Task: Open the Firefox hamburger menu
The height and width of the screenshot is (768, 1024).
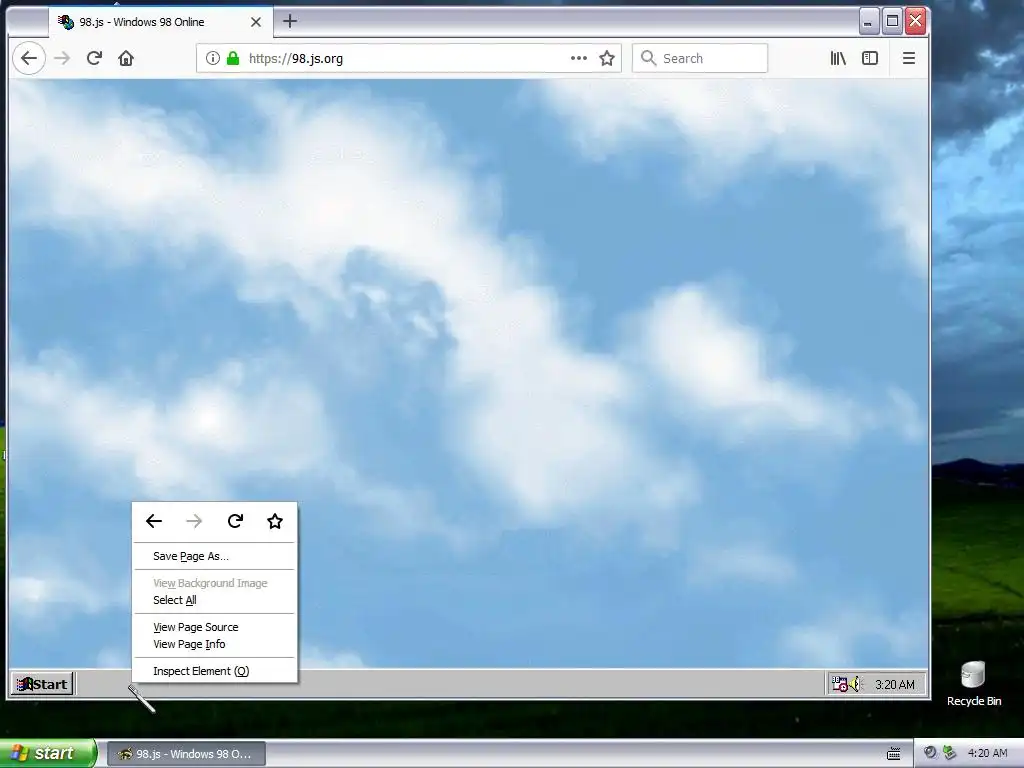Action: tap(908, 58)
